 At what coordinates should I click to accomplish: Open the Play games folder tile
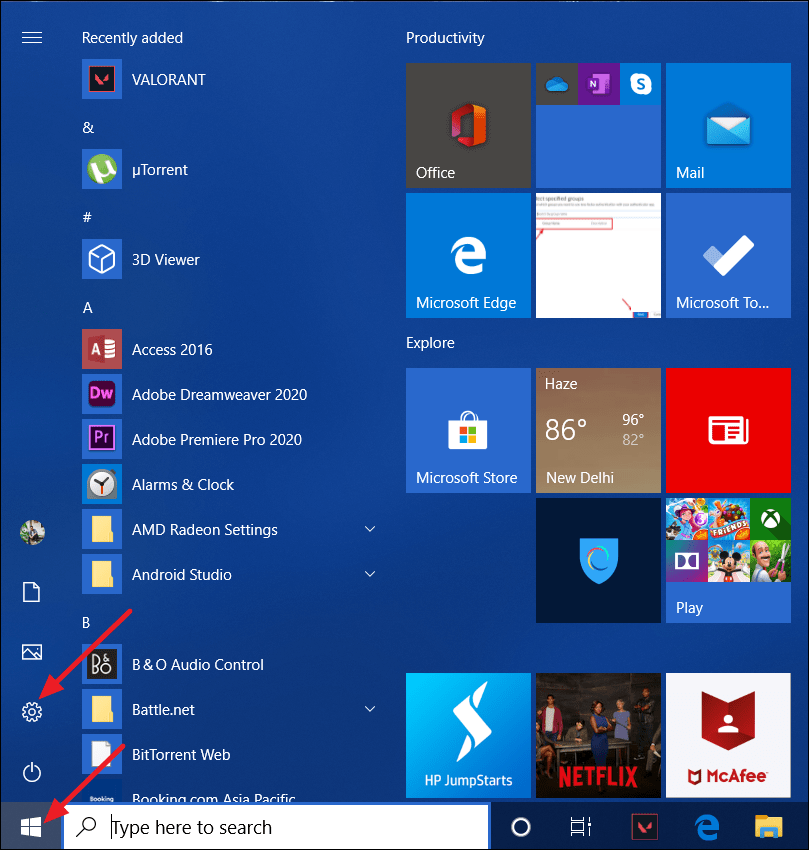pos(728,561)
